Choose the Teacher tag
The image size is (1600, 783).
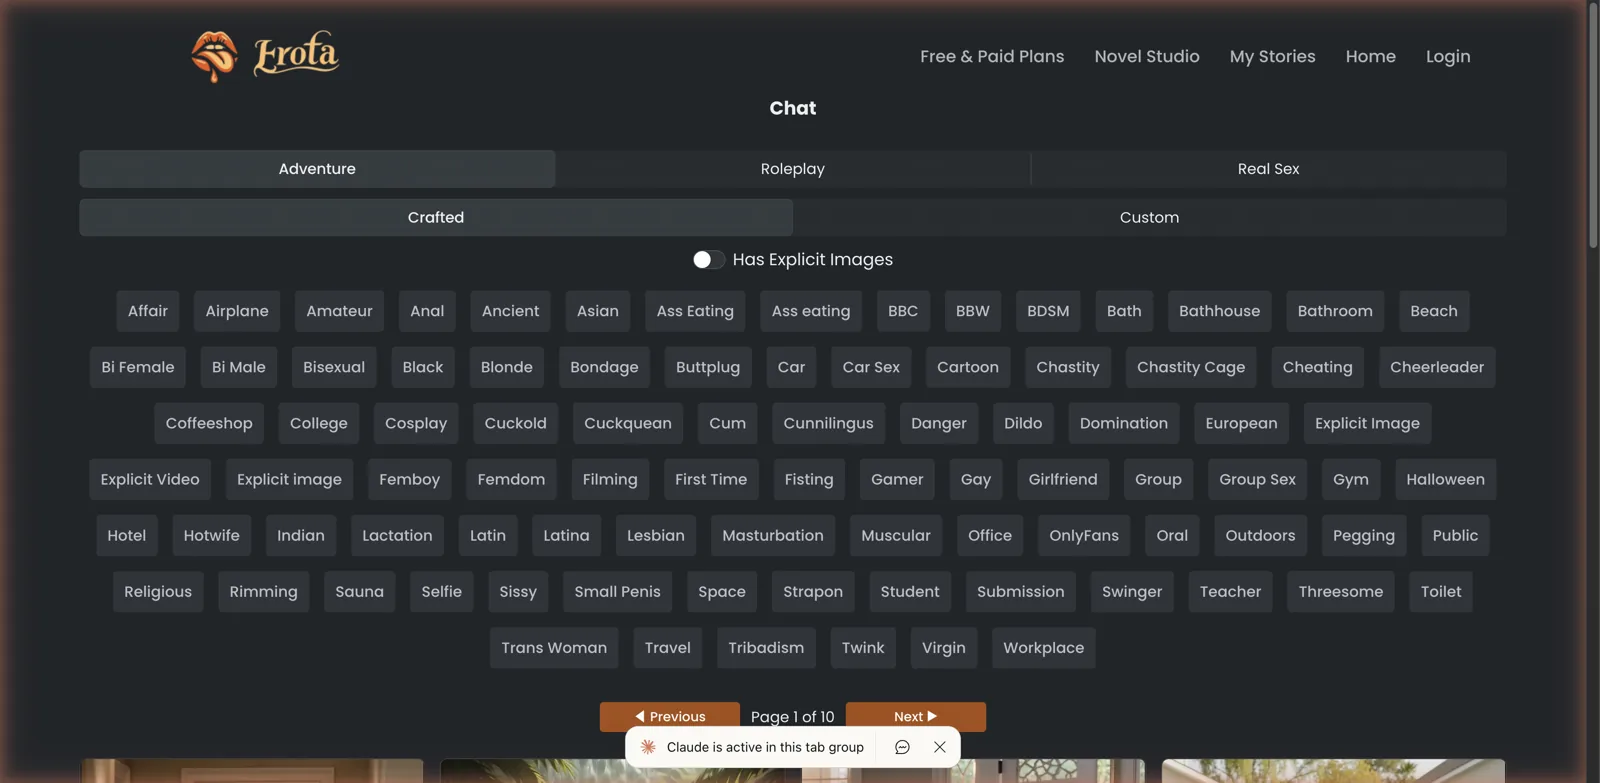pos(1230,591)
